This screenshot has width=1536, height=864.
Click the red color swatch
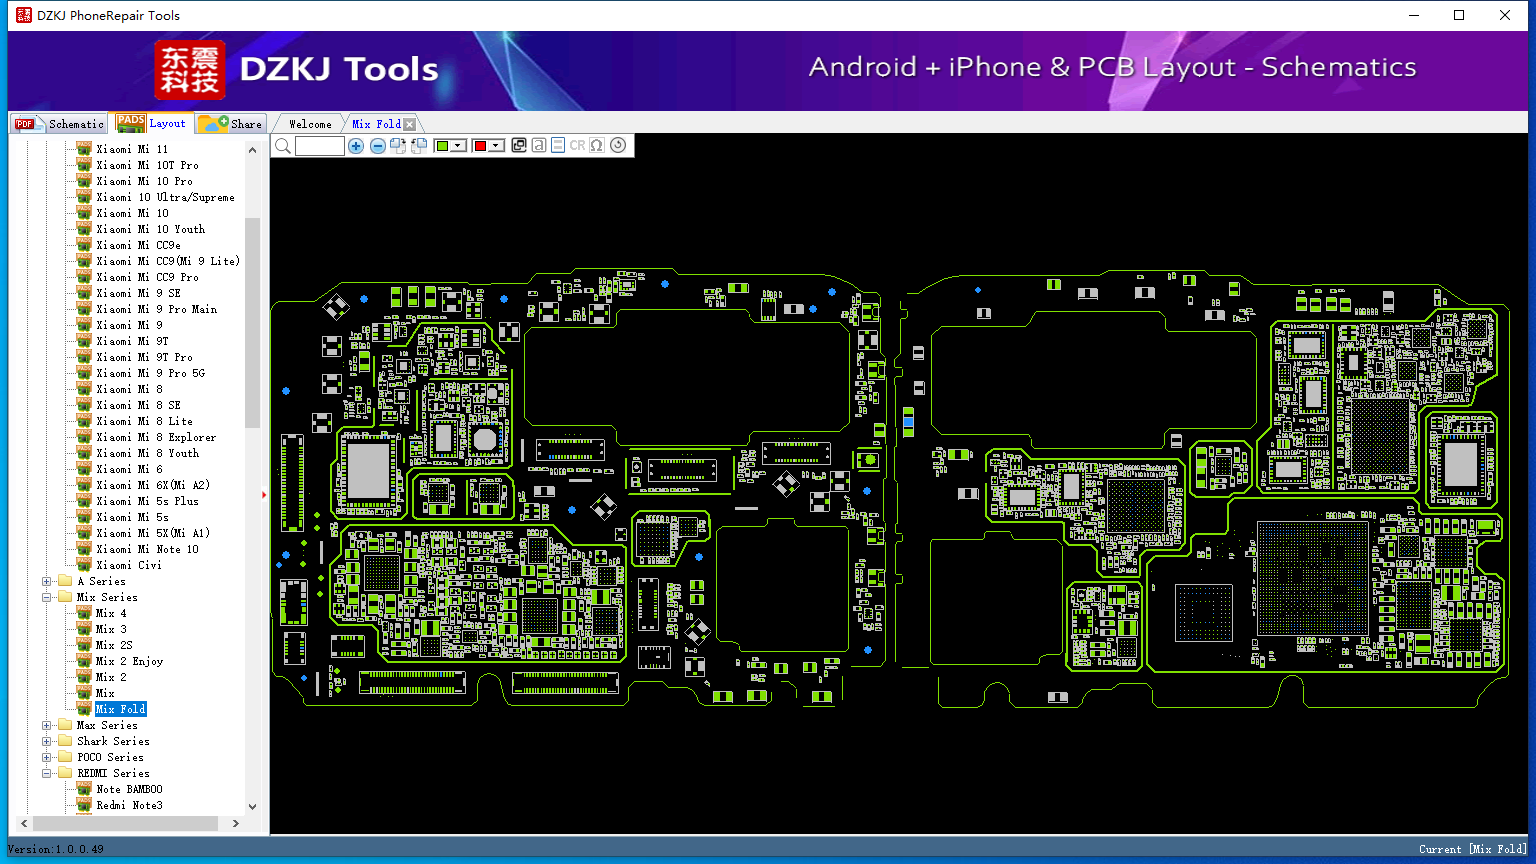(480, 146)
